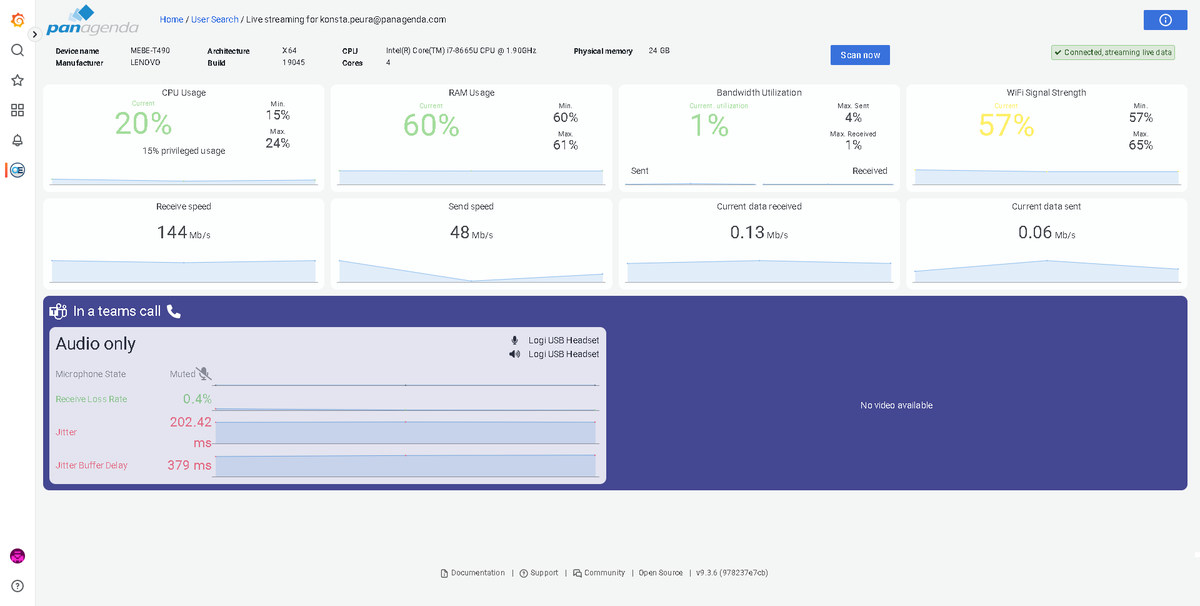
Task: Click the Jitter 202.42 ms value
Action: pos(191,432)
